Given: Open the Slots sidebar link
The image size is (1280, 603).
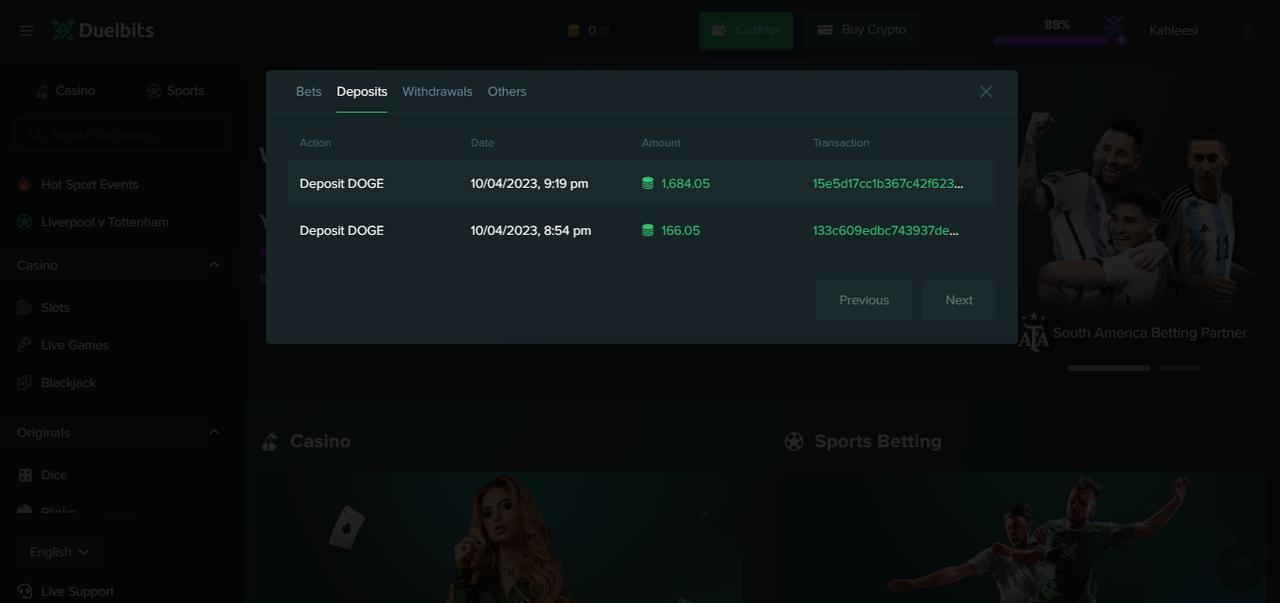Looking at the screenshot, I should click(55, 308).
